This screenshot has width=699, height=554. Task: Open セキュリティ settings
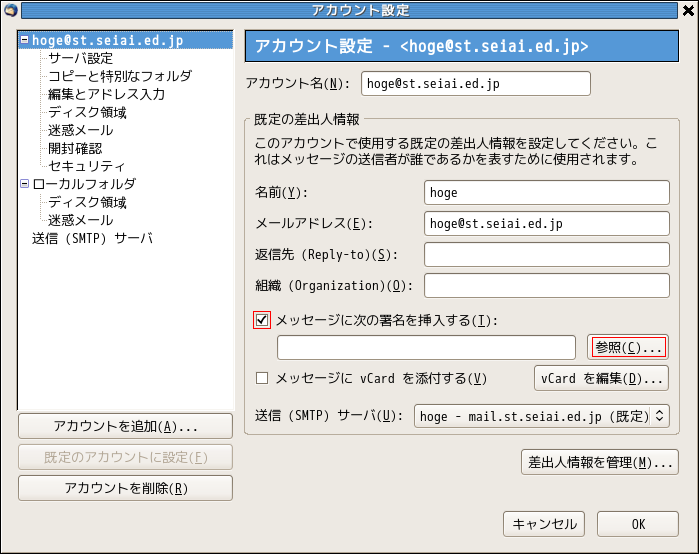click(x=86, y=166)
